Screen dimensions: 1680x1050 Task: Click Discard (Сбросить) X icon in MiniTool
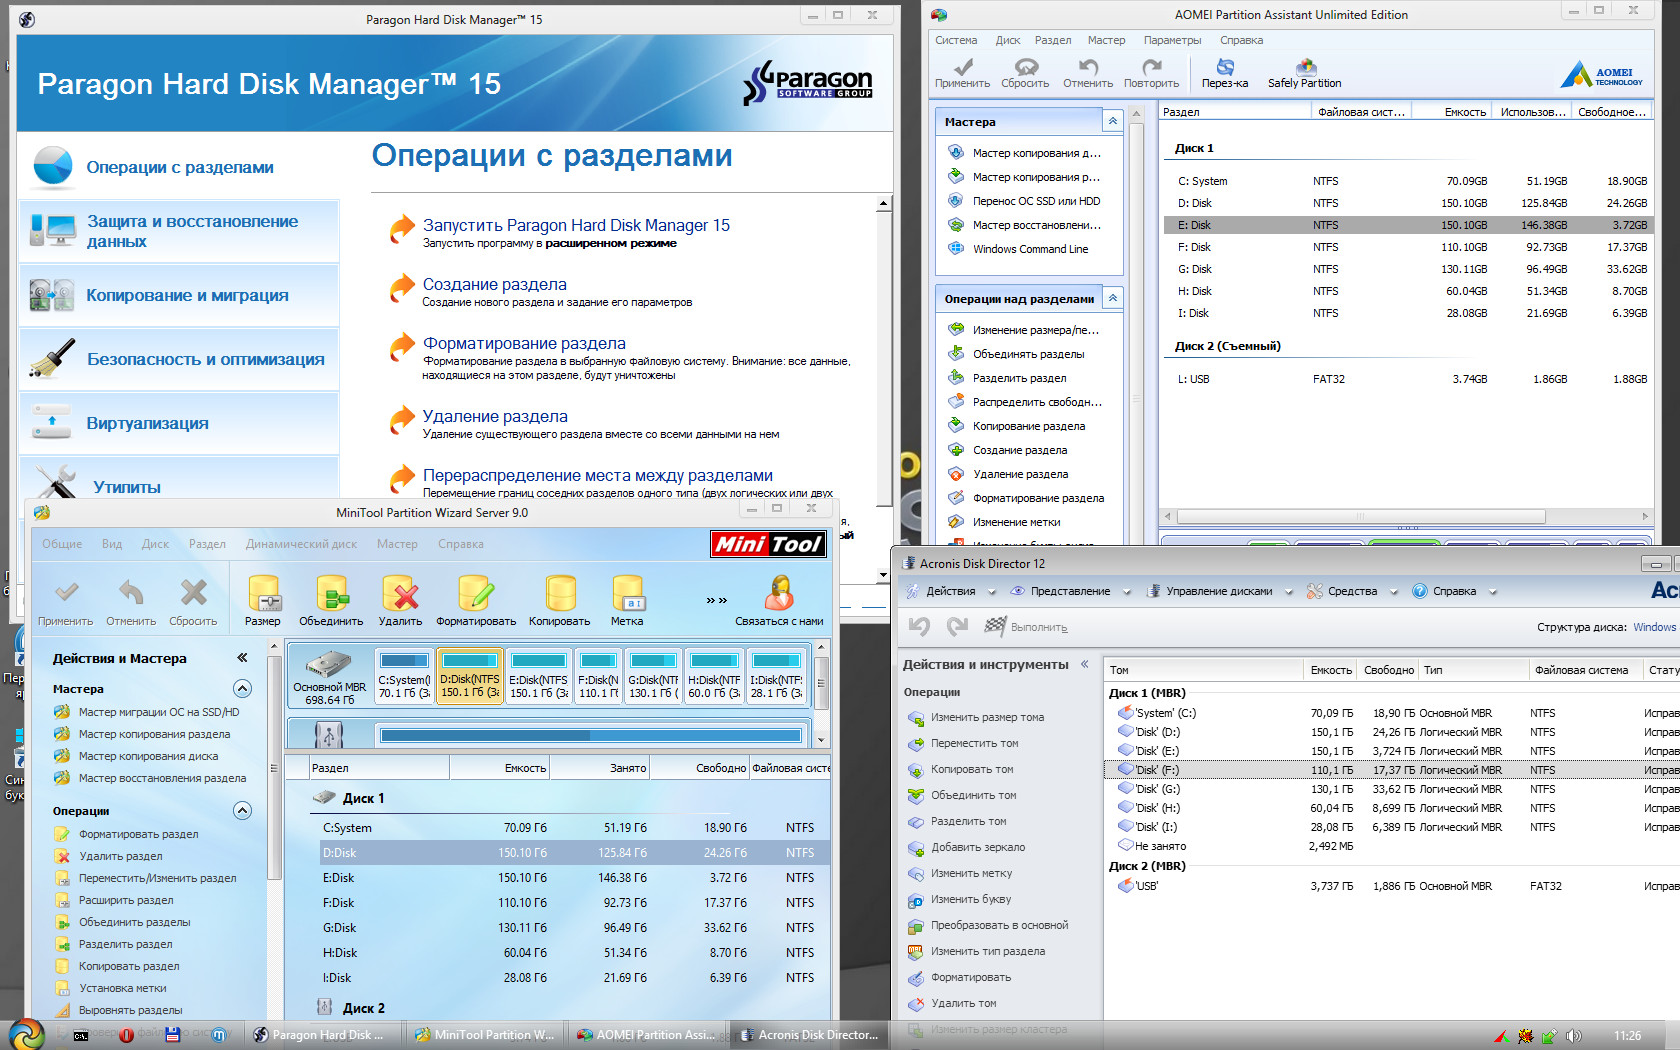click(193, 592)
